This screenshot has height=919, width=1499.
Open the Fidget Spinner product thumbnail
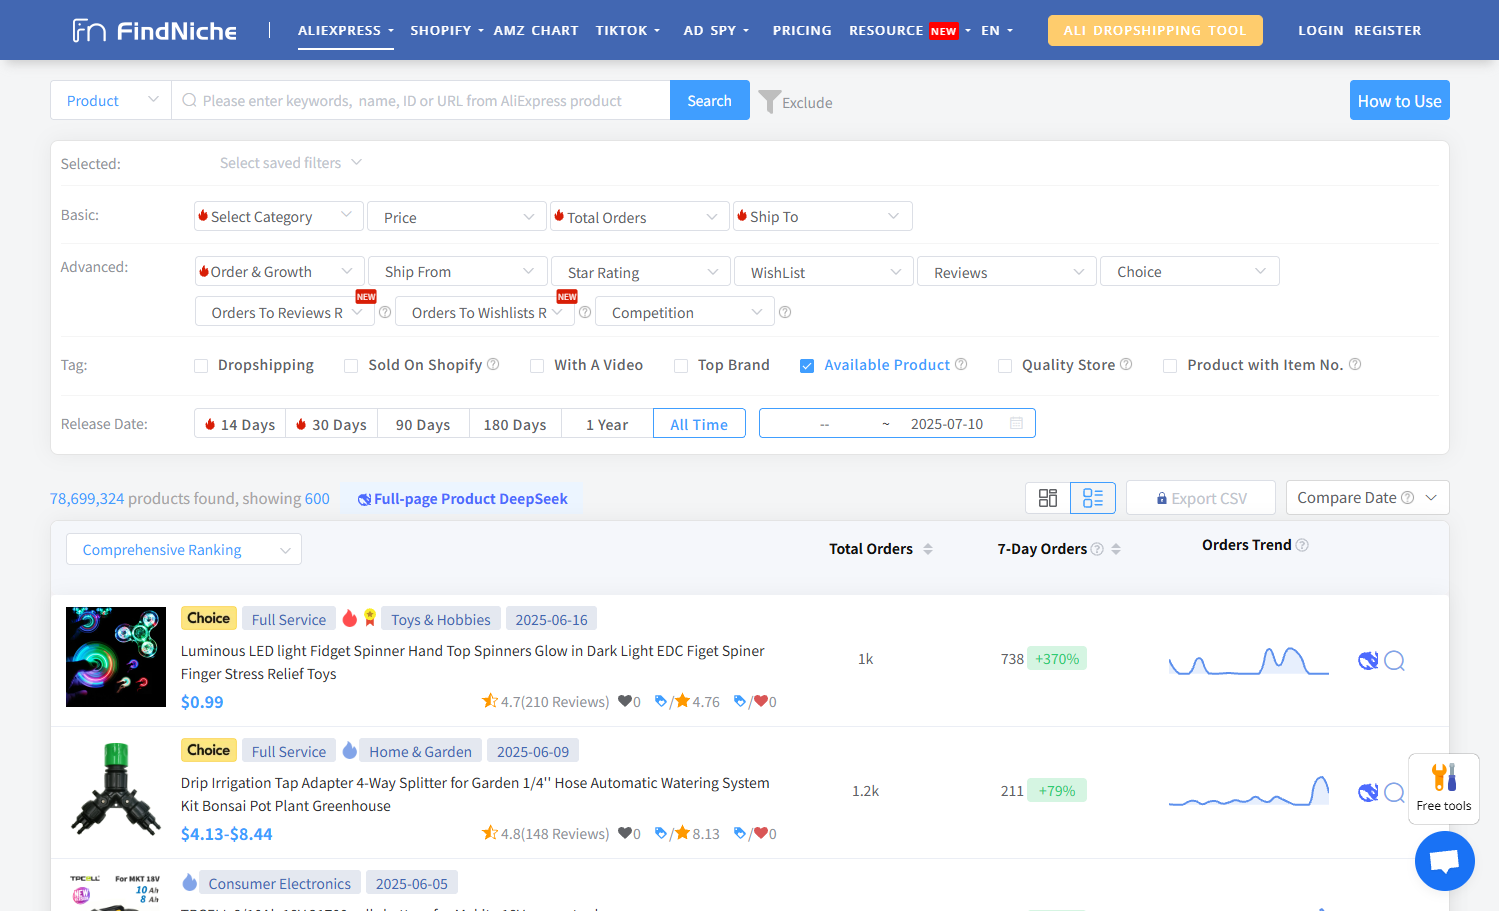(x=116, y=657)
